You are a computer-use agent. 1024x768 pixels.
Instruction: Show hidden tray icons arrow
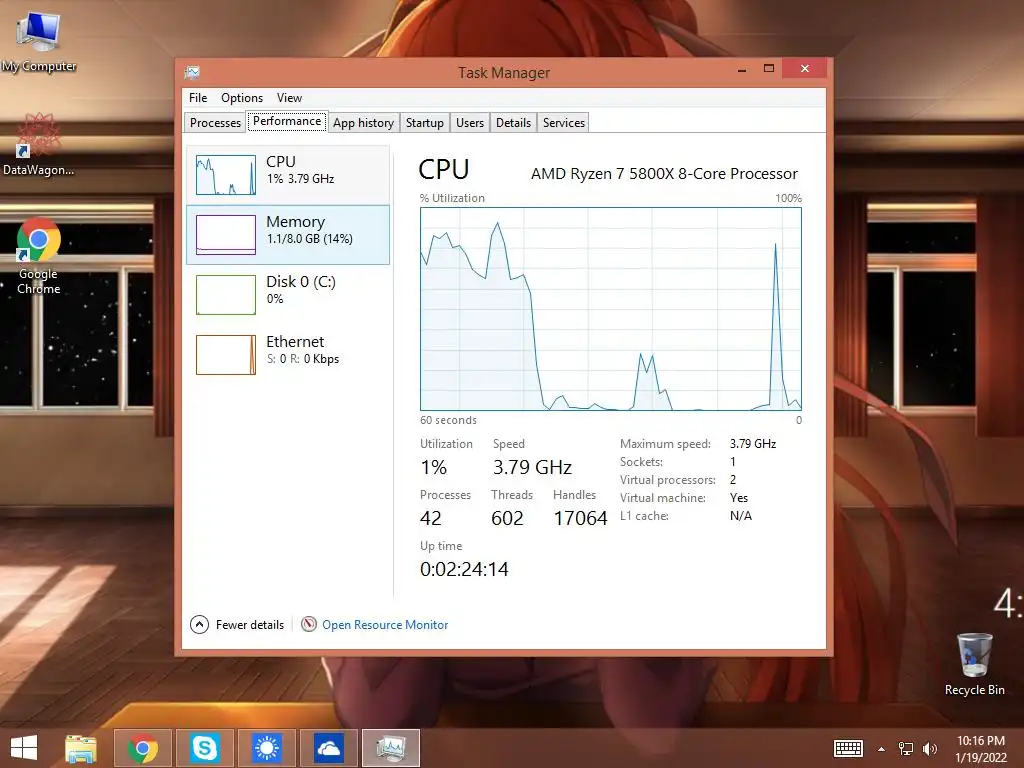(x=881, y=749)
